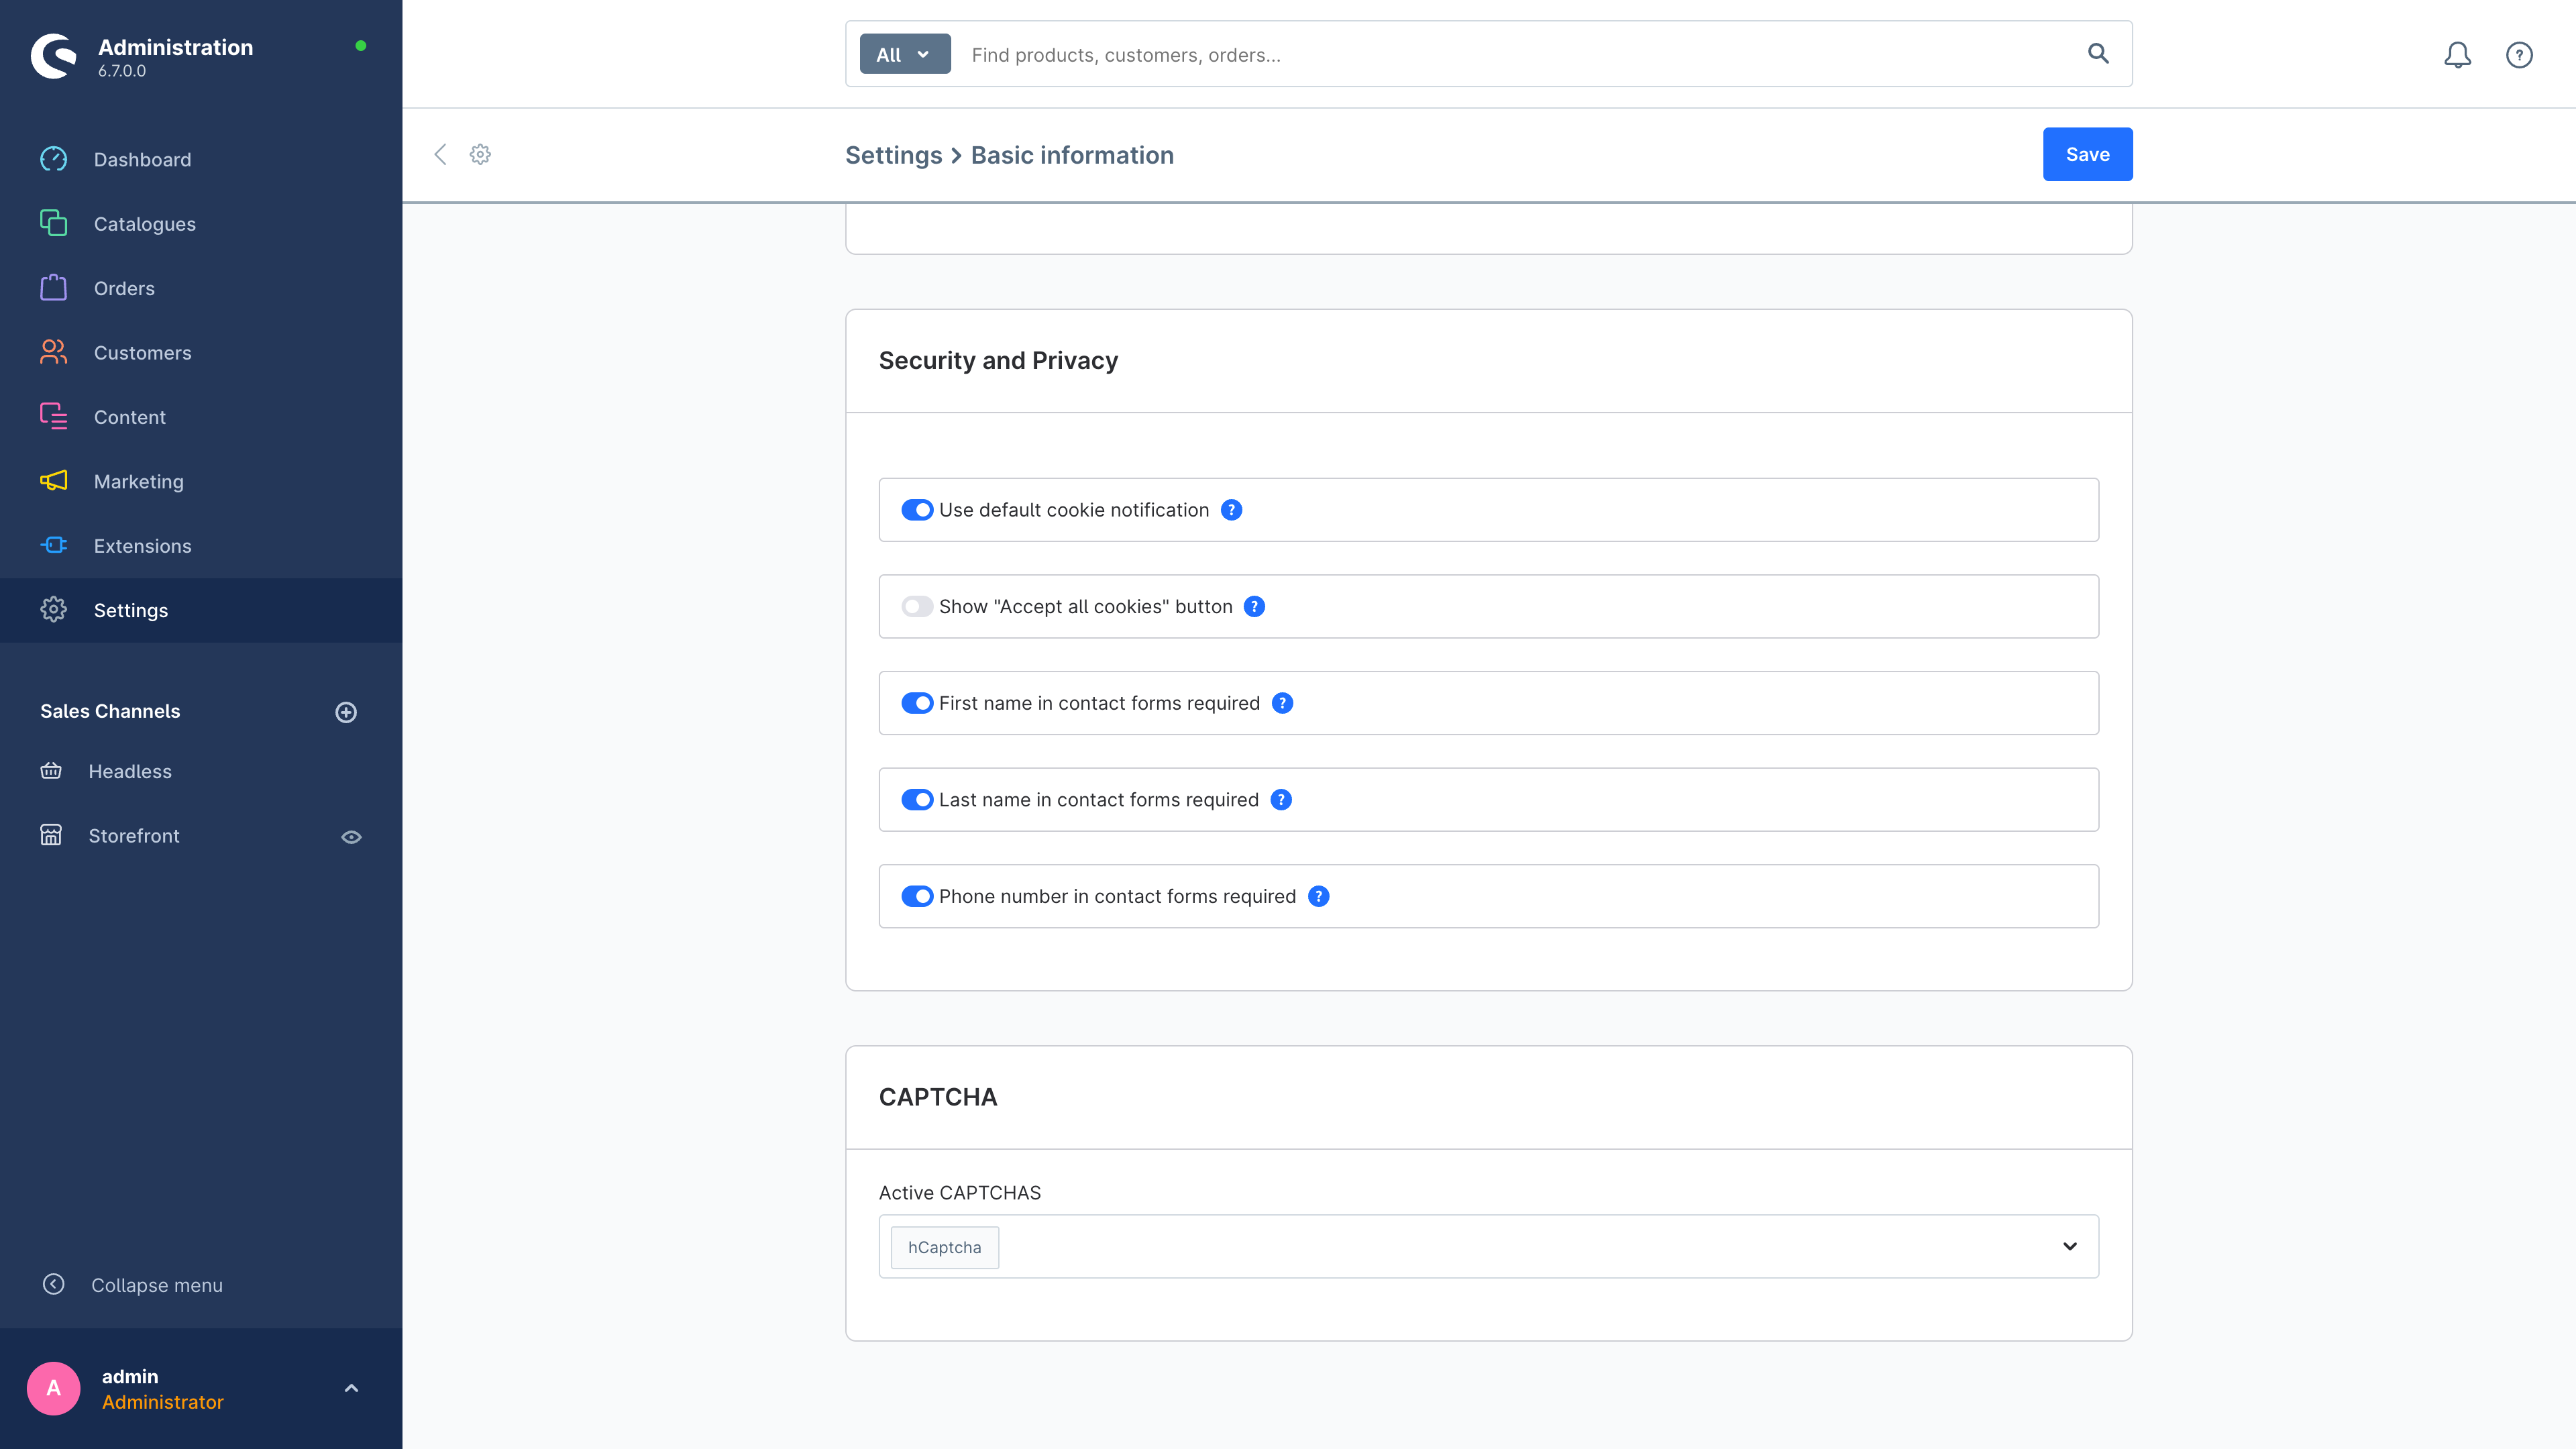Image resolution: width=2576 pixels, height=1449 pixels.
Task: Click the search magnifier icon
Action: point(2098,54)
